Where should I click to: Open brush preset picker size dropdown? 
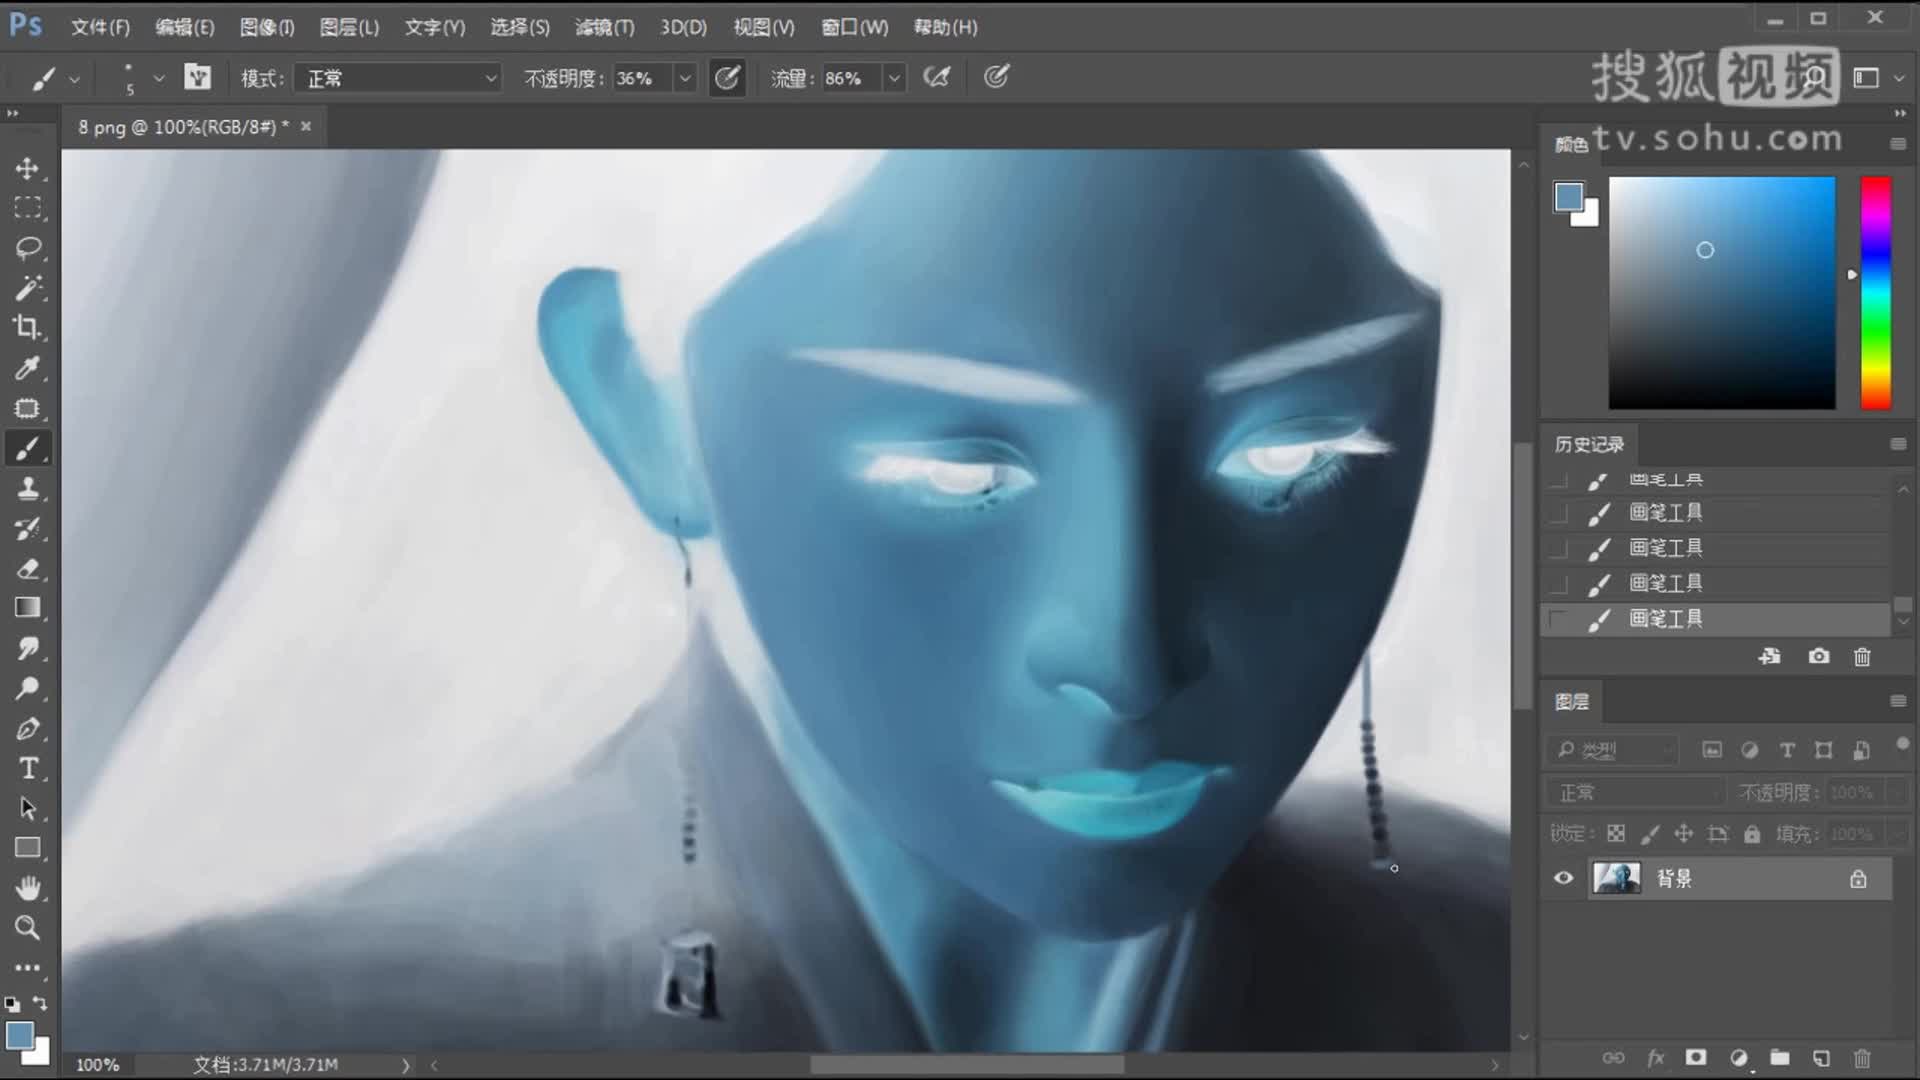[x=159, y=78]
